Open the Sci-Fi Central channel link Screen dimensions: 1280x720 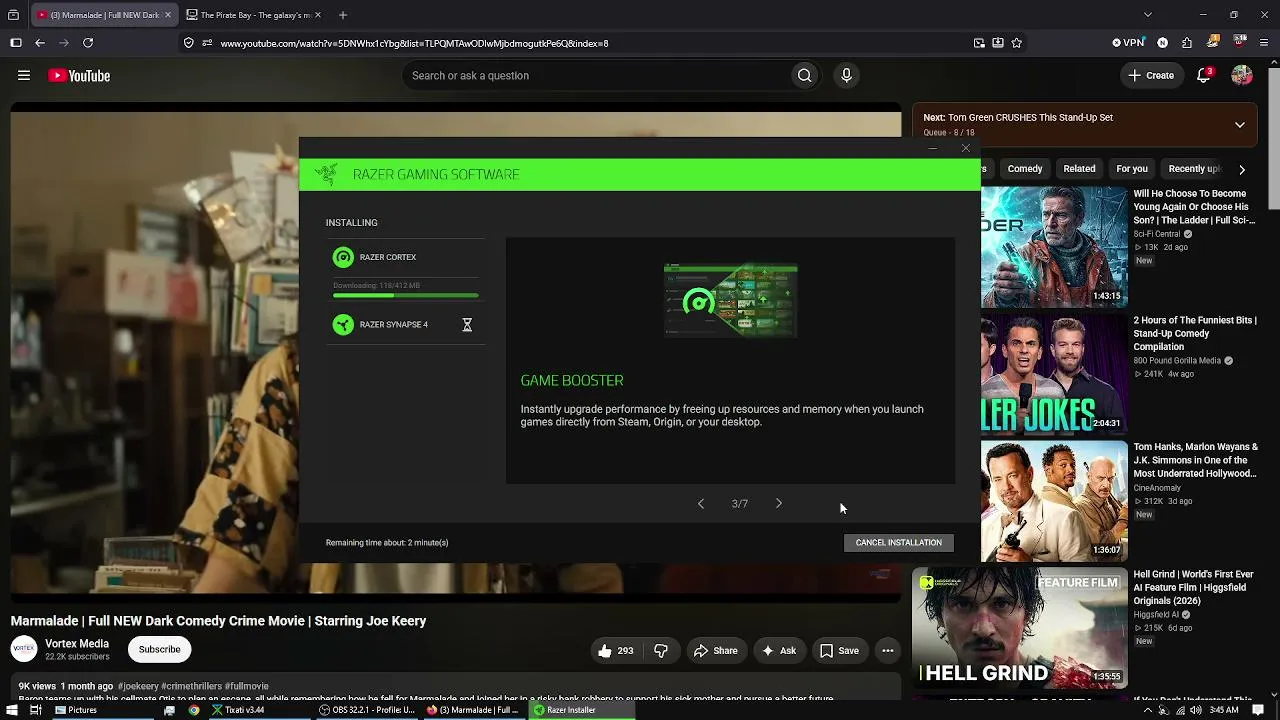pos(1157,234)
